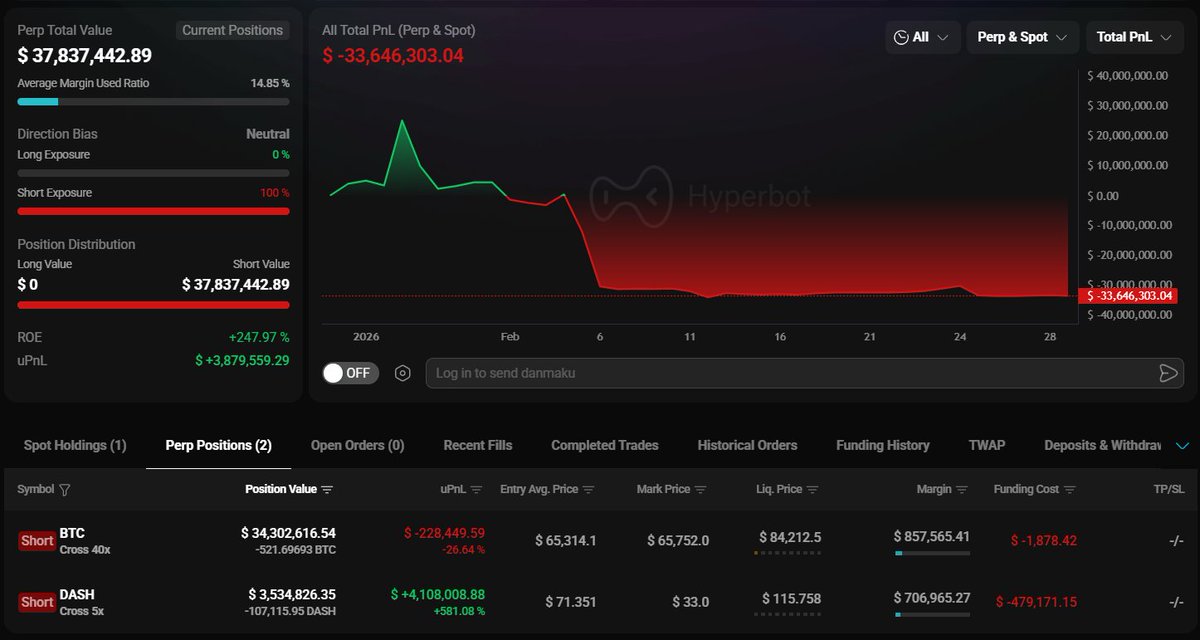Click the Funding Cost sort icon
Viewport: 1200px width, 640px height.
pyautogui.click(x=1069, y=490)
